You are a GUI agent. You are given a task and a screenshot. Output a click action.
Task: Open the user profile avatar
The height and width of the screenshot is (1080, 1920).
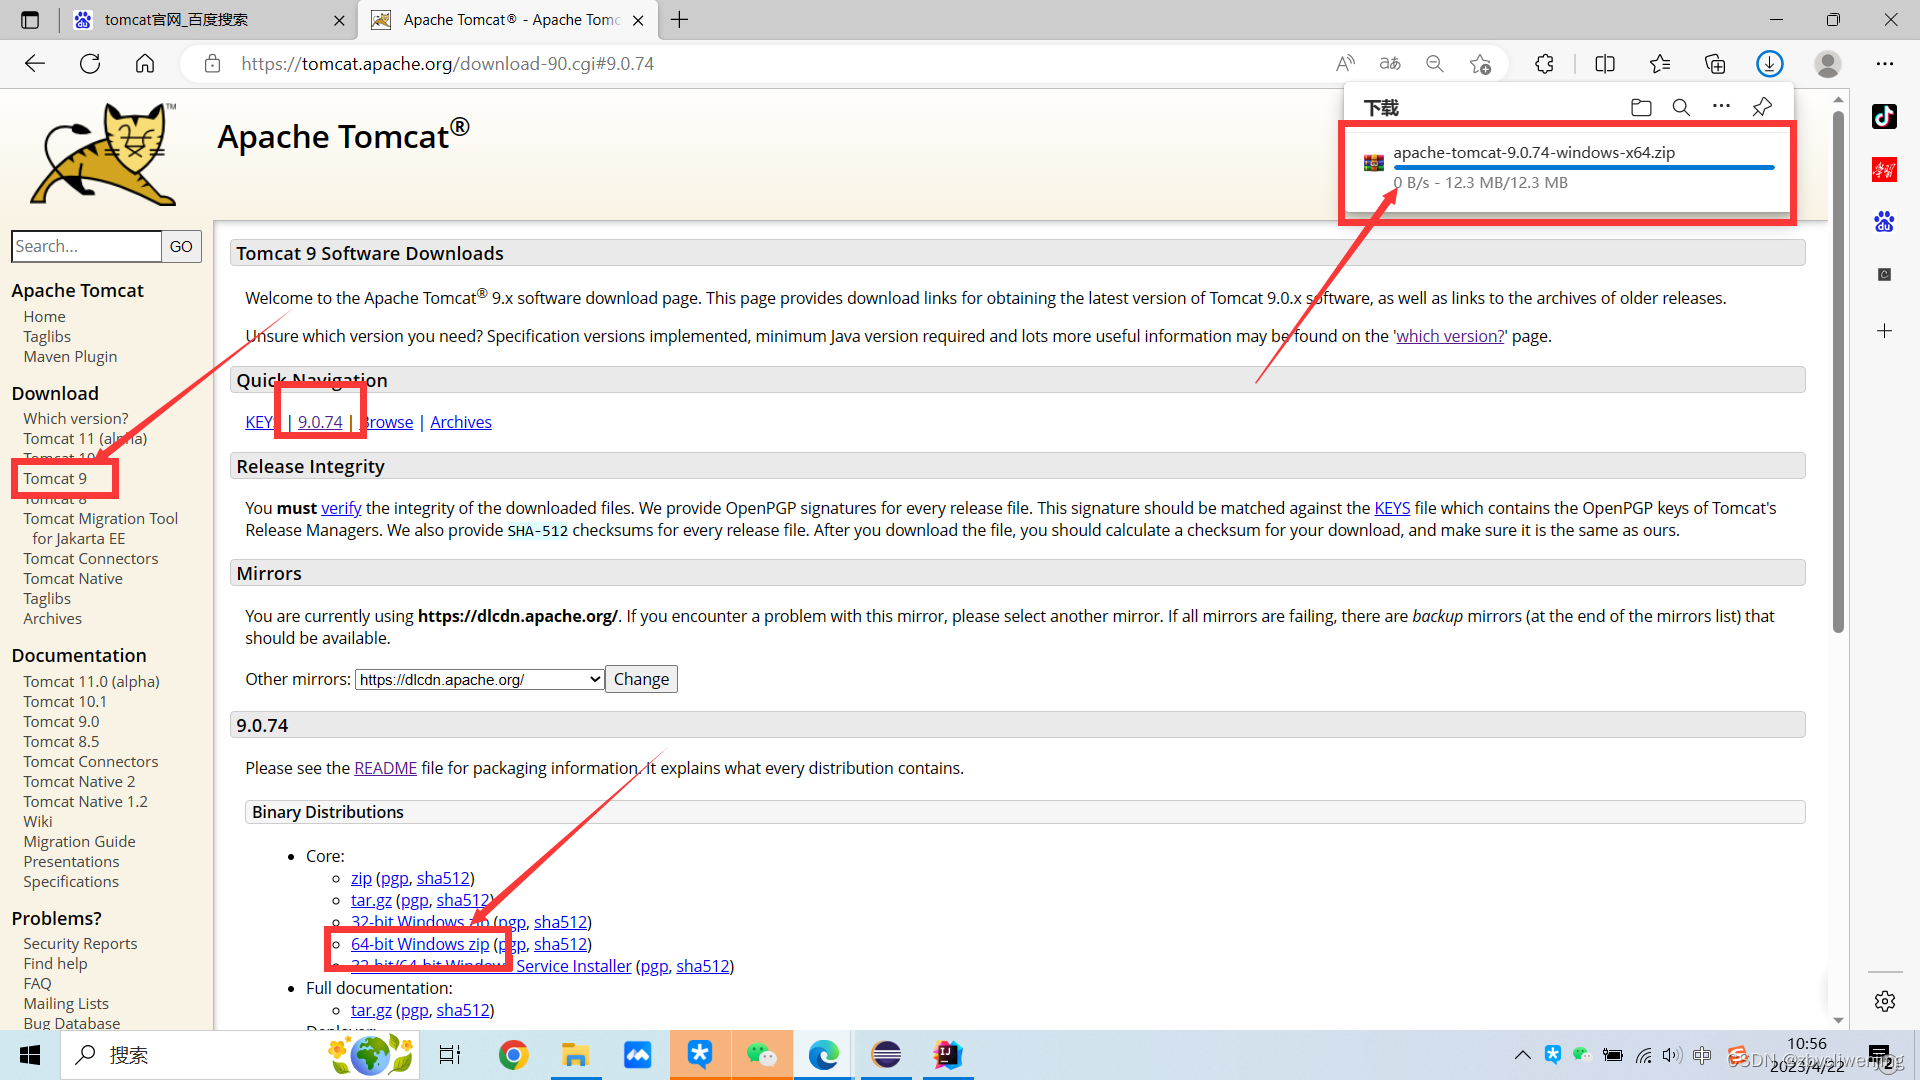(1828, 63)
